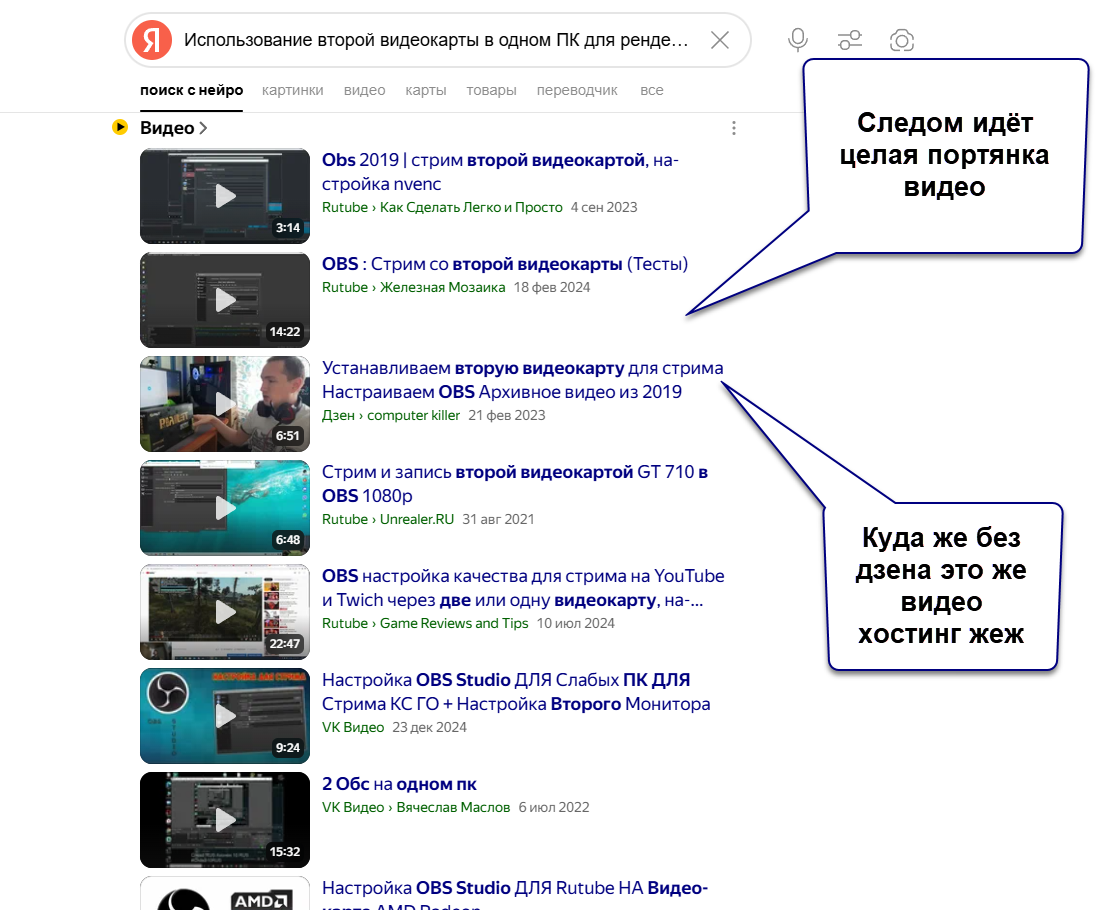1096x910 pixels.
Task: Play the 3:14 Obs 2019 video thumbnail
Action: 225,196
